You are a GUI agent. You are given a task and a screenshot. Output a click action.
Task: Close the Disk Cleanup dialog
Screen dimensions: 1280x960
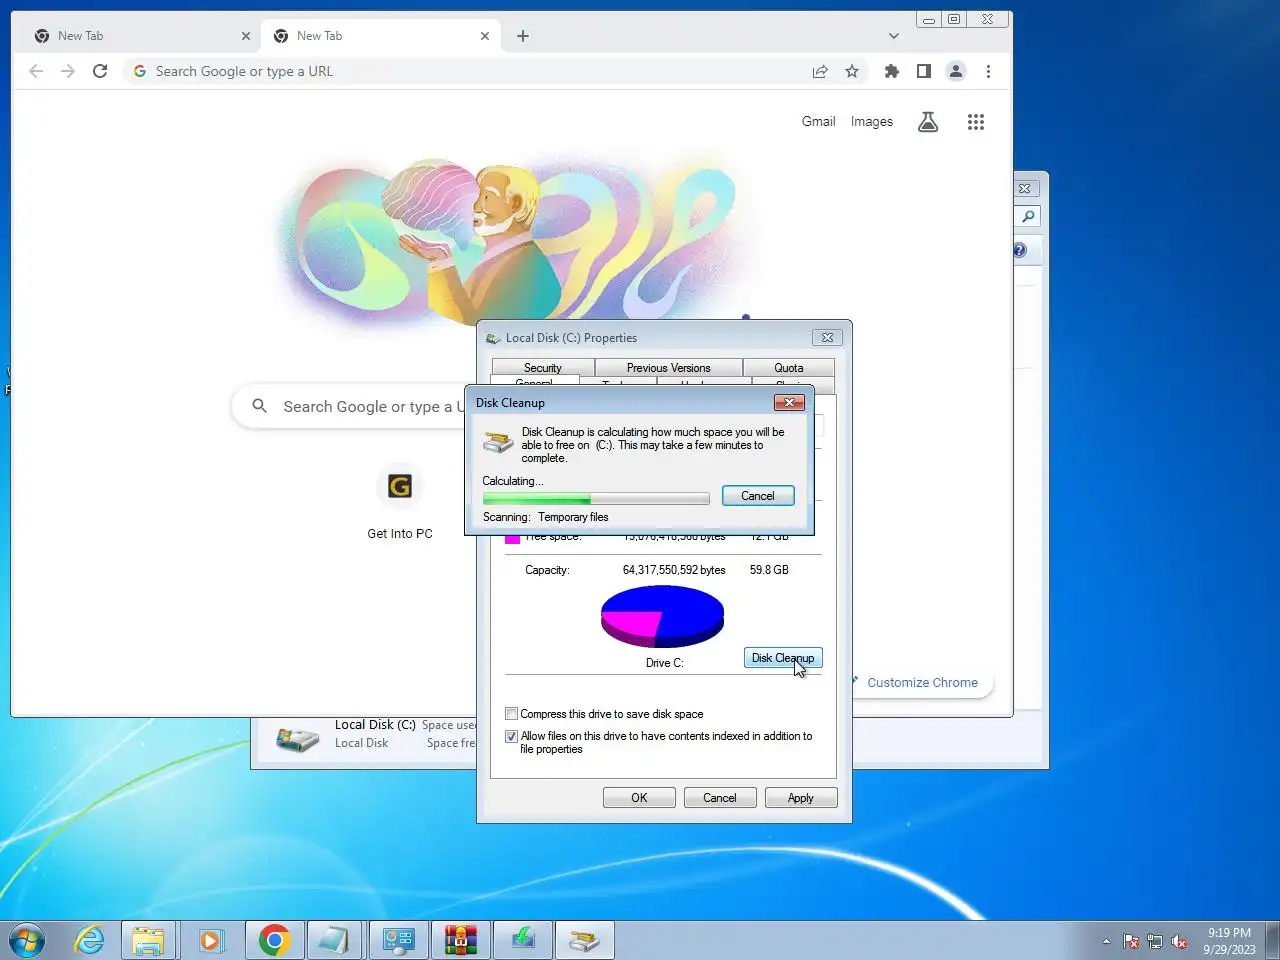click(x=789, y=402)
